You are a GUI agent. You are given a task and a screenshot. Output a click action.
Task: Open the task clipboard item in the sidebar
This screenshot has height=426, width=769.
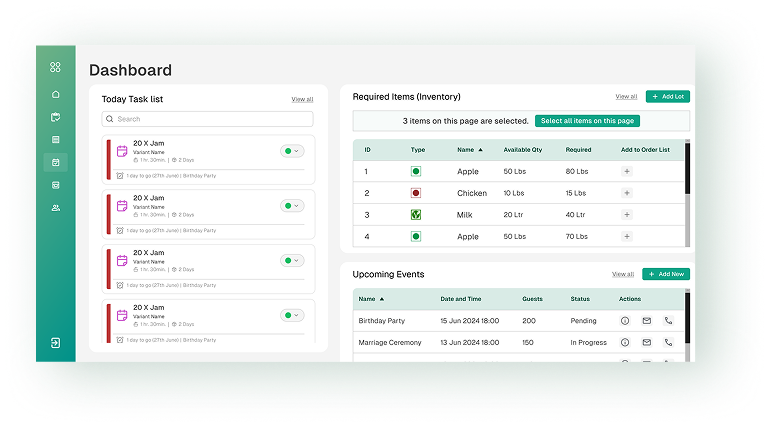coord(56,117)
